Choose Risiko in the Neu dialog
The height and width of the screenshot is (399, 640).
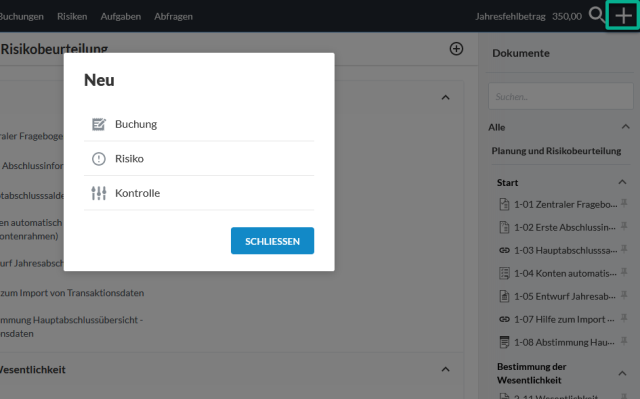(199, 158)
